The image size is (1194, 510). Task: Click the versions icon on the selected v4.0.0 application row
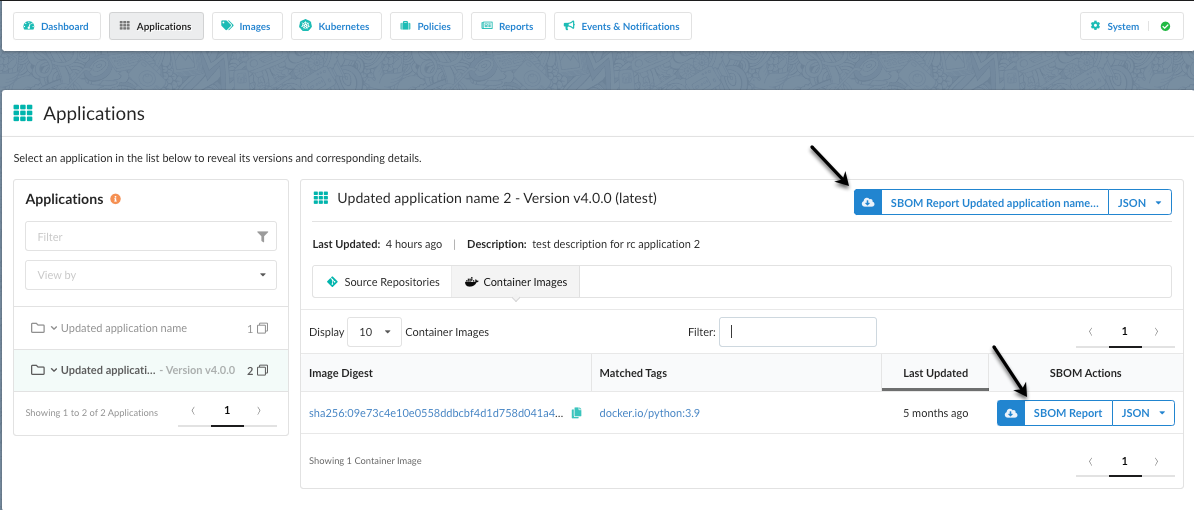click(263, 370)
